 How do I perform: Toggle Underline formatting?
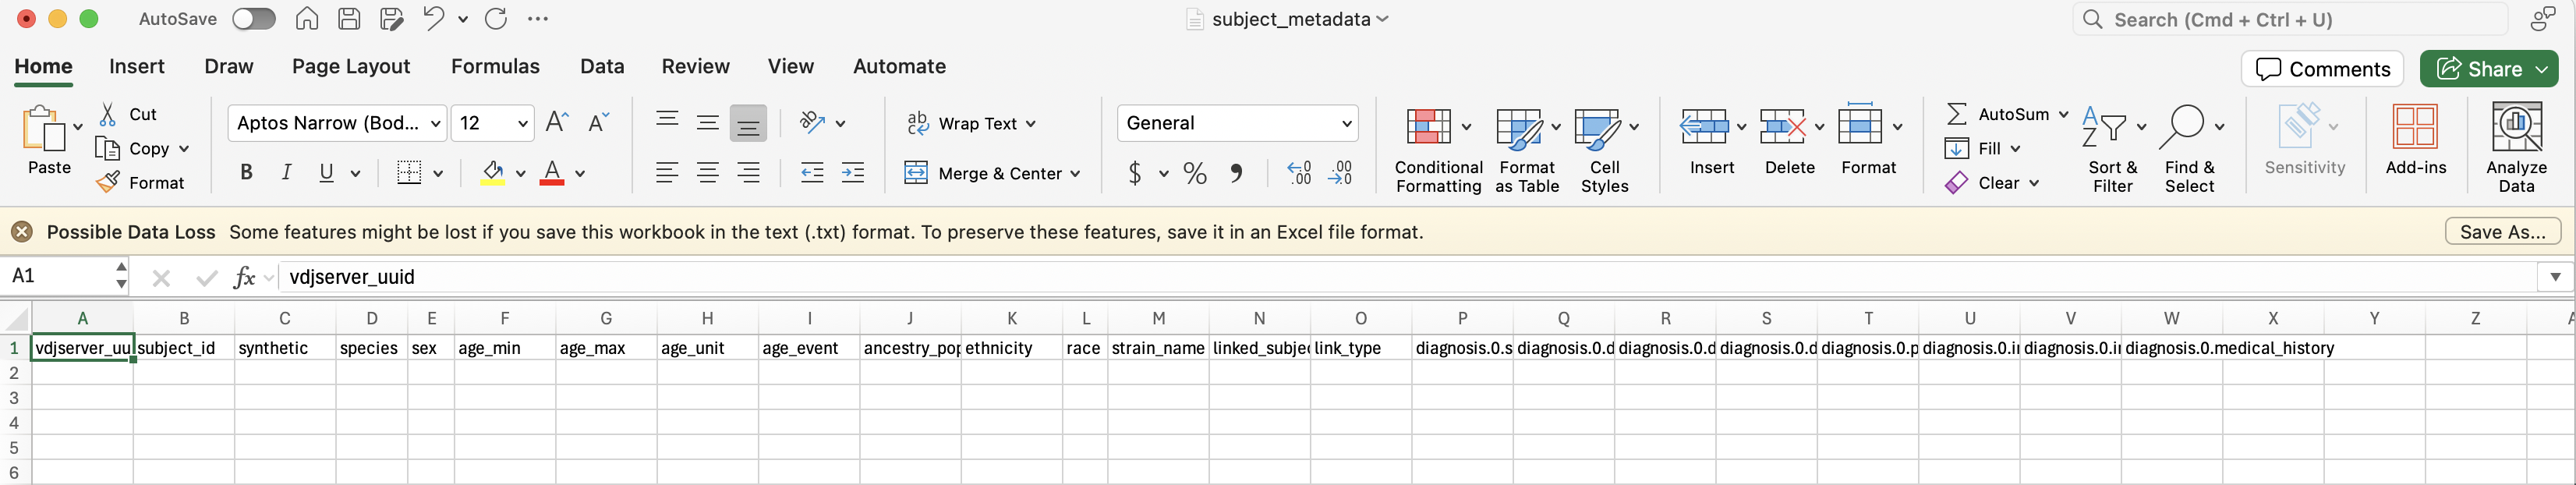(x=326, y=172)
